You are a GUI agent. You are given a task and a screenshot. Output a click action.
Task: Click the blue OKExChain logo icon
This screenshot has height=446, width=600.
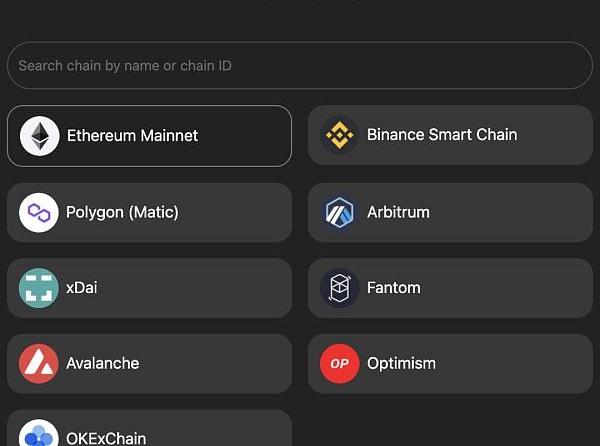pyautogui.click(x=39, y=436)
